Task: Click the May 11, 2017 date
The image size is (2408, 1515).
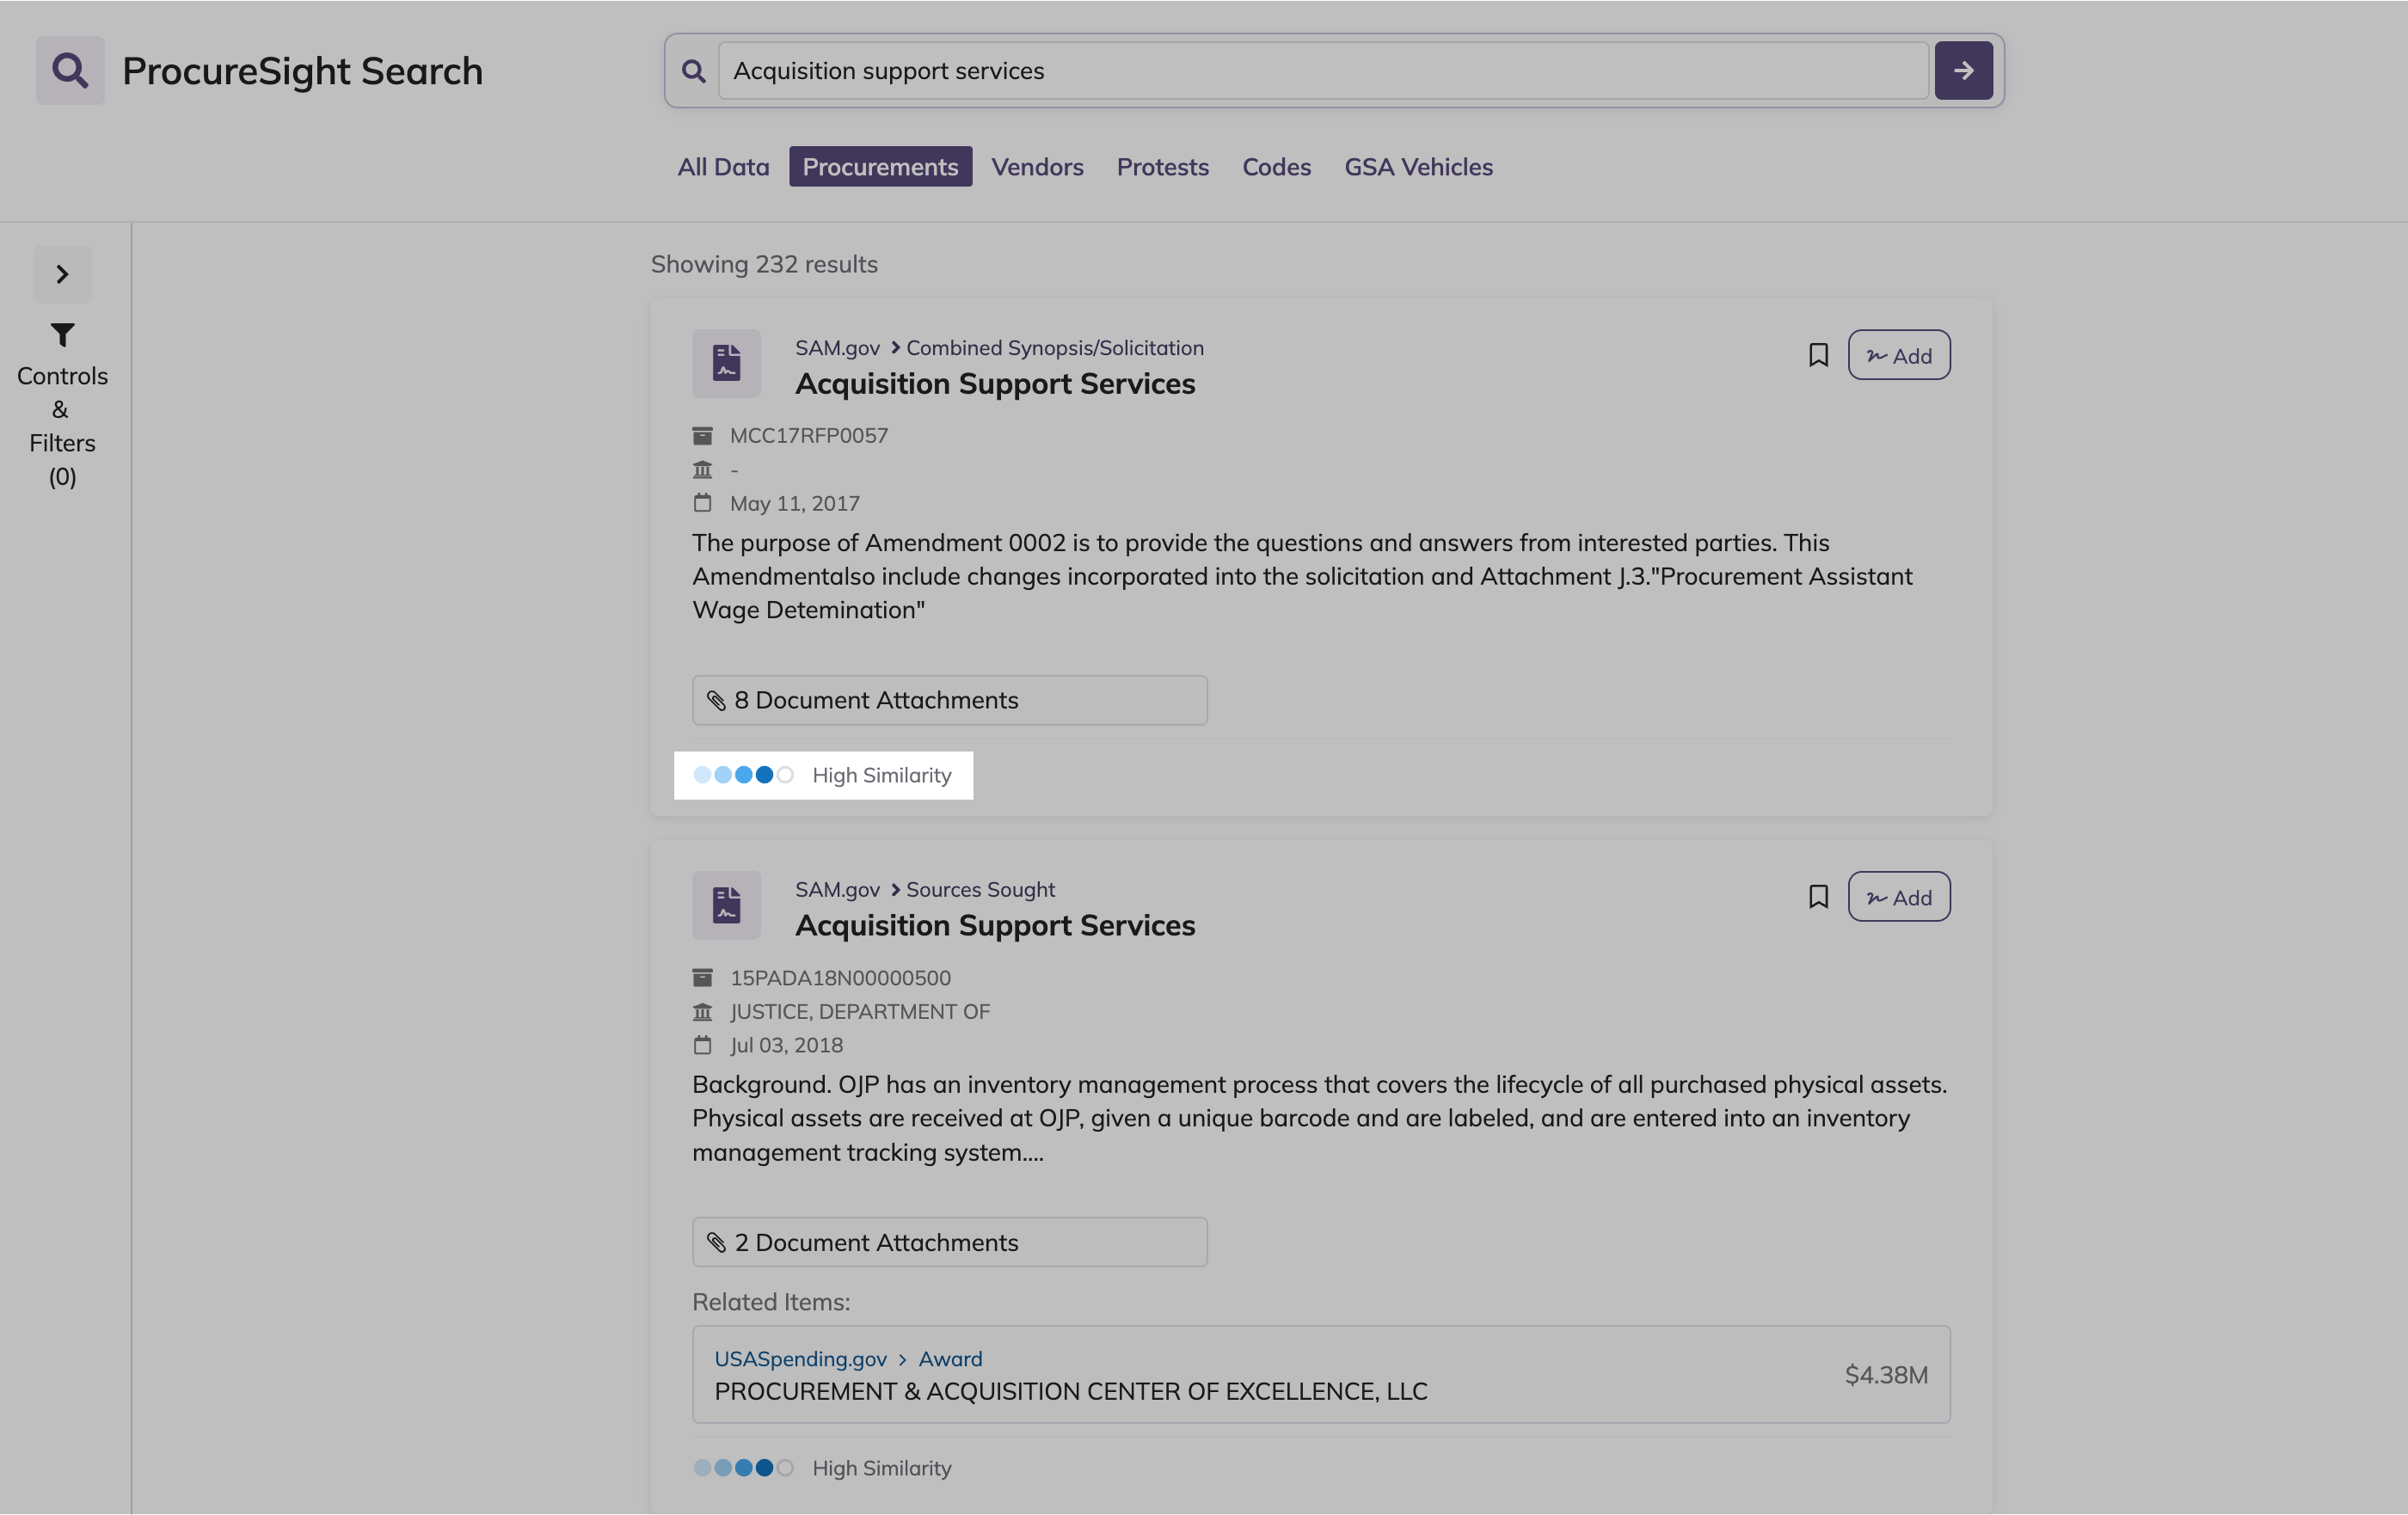Action: click(x=794, y=504)
